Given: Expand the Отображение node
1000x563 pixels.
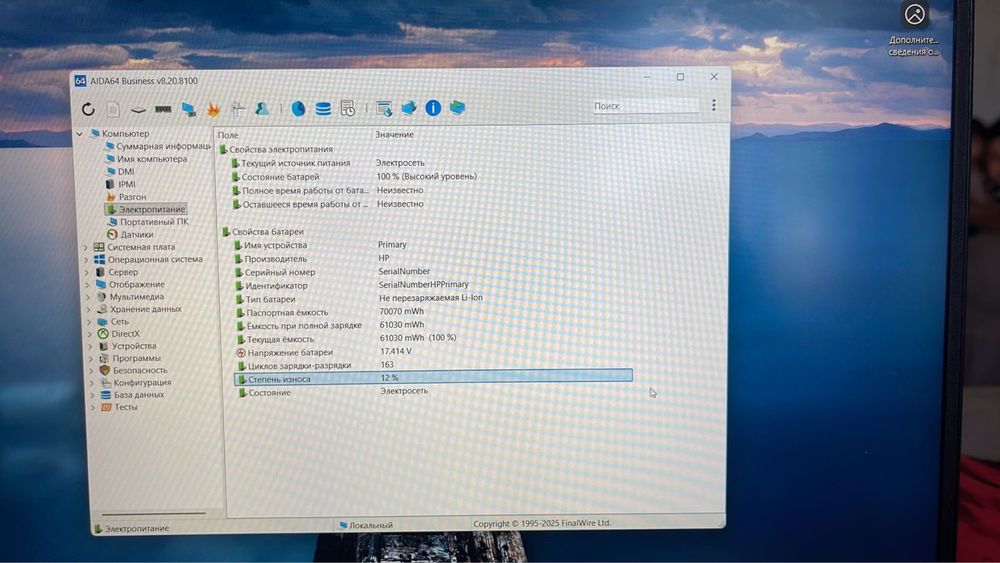Looking at the screenshot, I should 88,285.
